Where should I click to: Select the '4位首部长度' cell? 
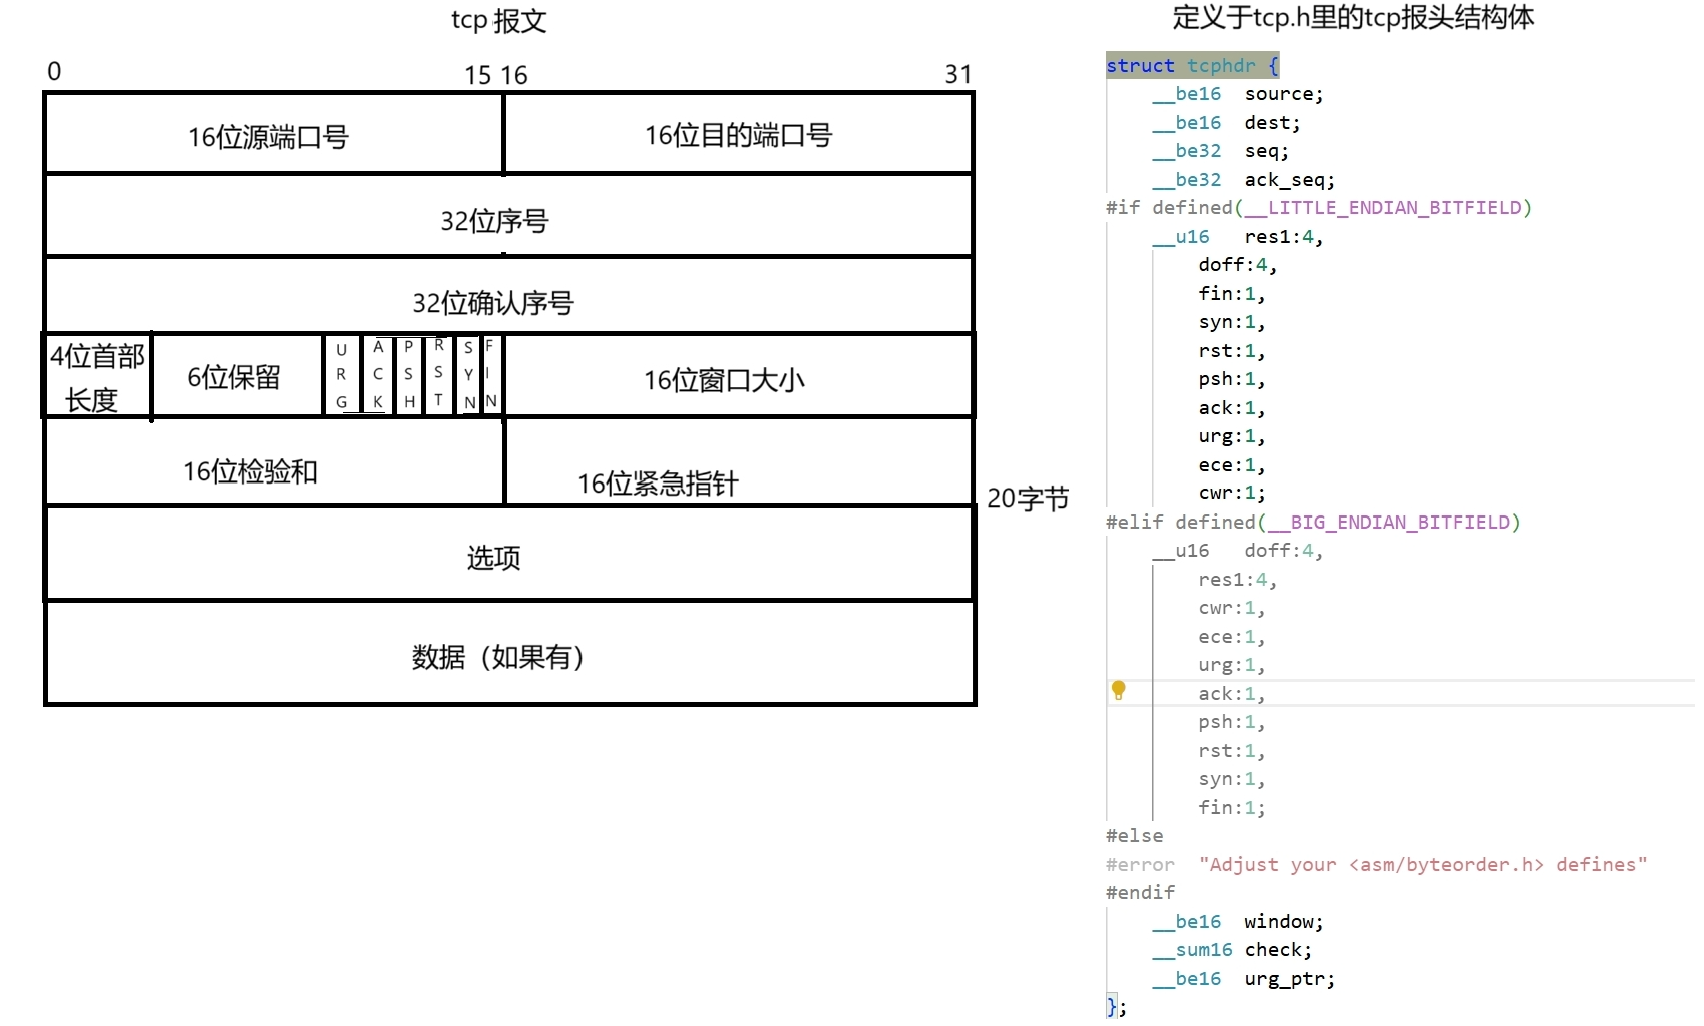tap(97, 376)
